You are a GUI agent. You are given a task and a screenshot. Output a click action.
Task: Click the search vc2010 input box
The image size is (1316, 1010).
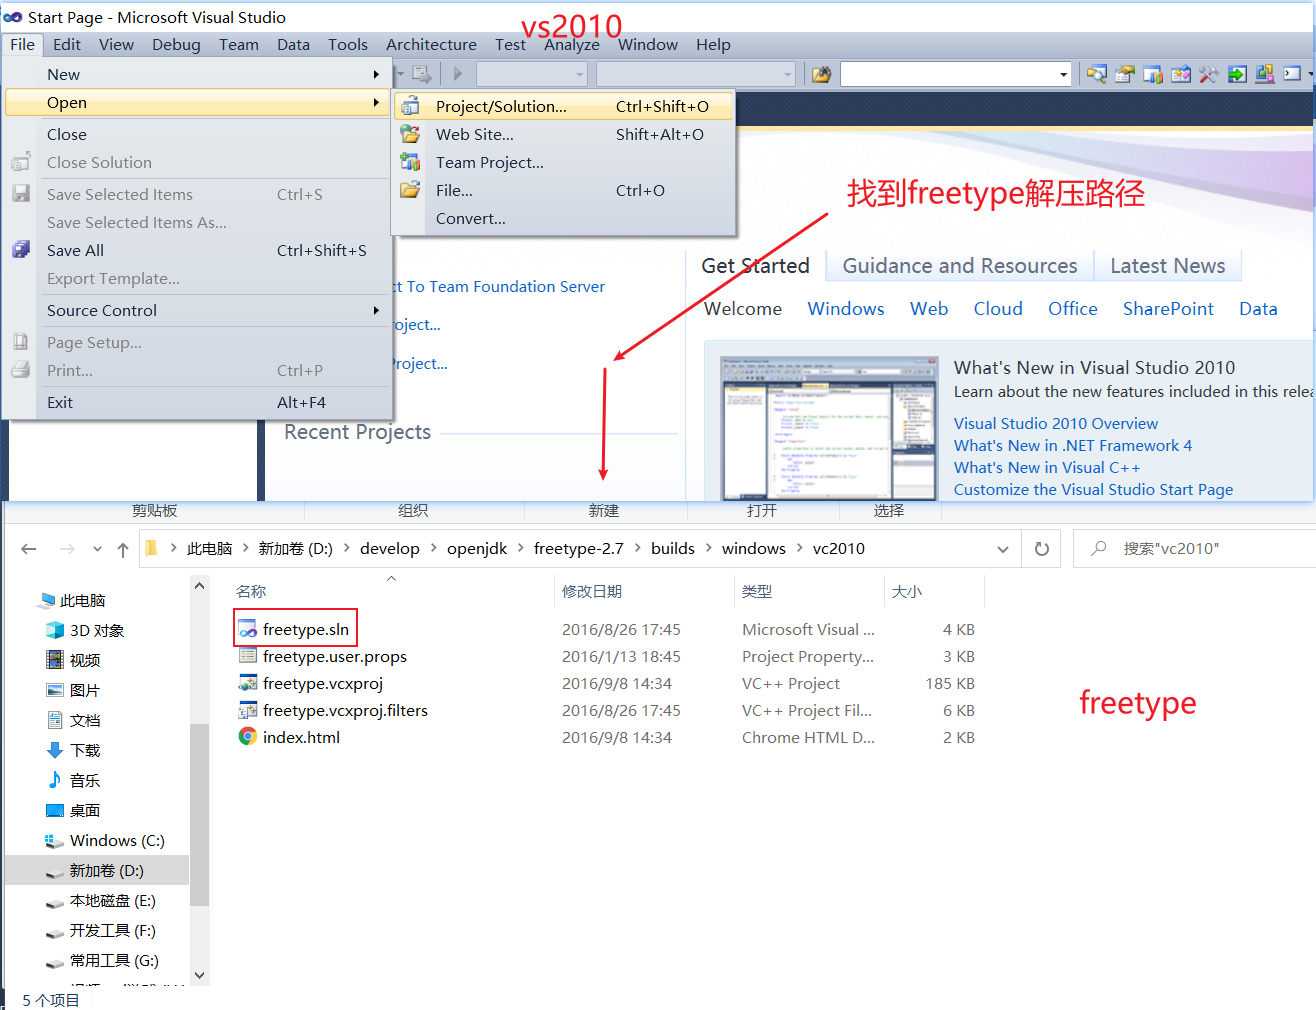[x=1200, y=549]
